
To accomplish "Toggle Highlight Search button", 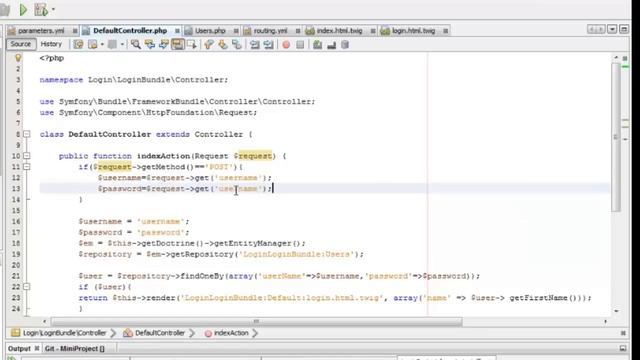I will pos(178,44).
